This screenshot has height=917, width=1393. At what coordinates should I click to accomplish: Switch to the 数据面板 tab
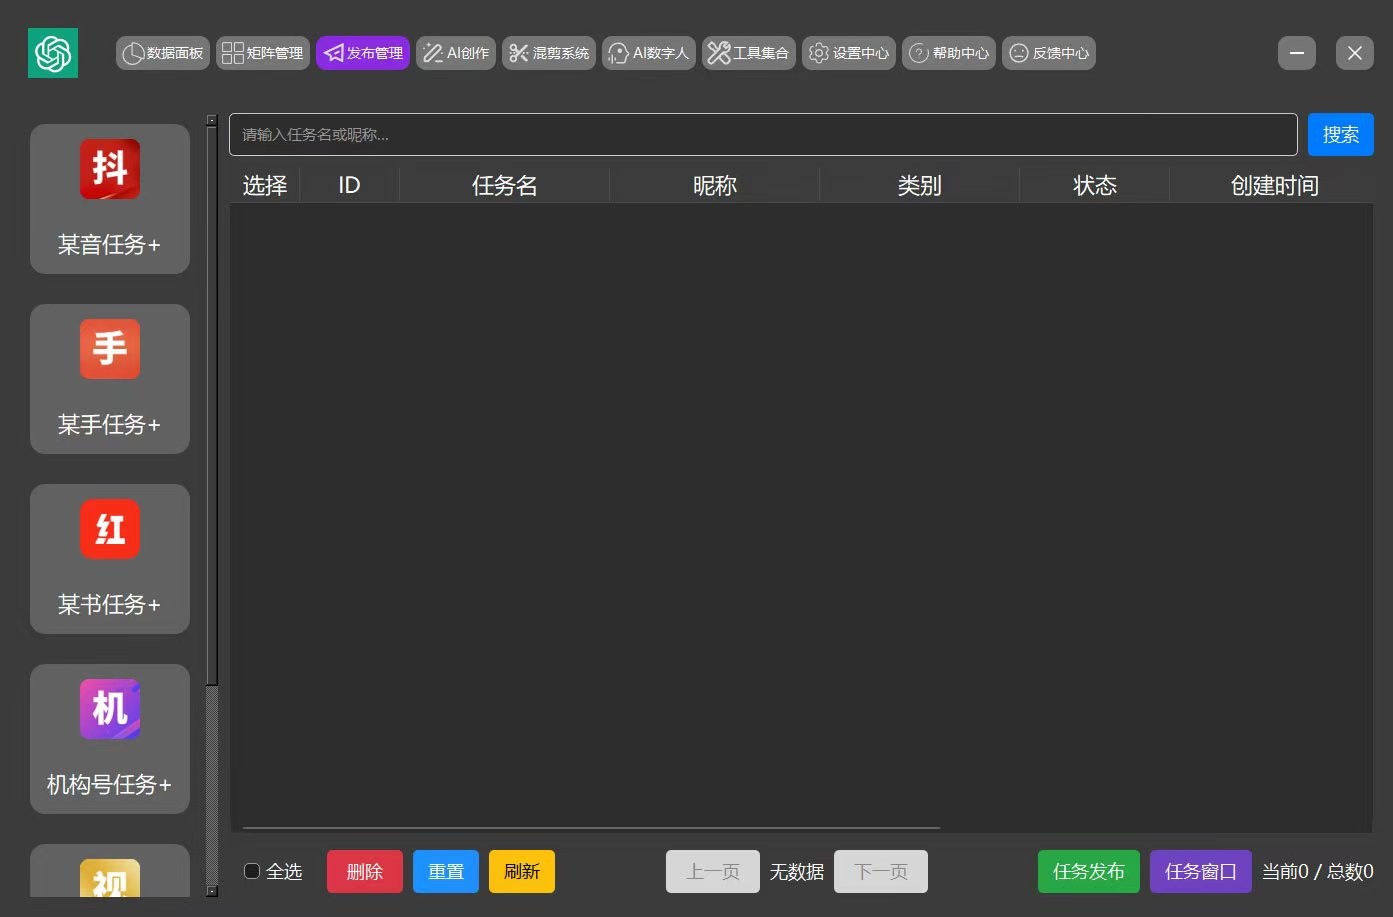point(162,53)
